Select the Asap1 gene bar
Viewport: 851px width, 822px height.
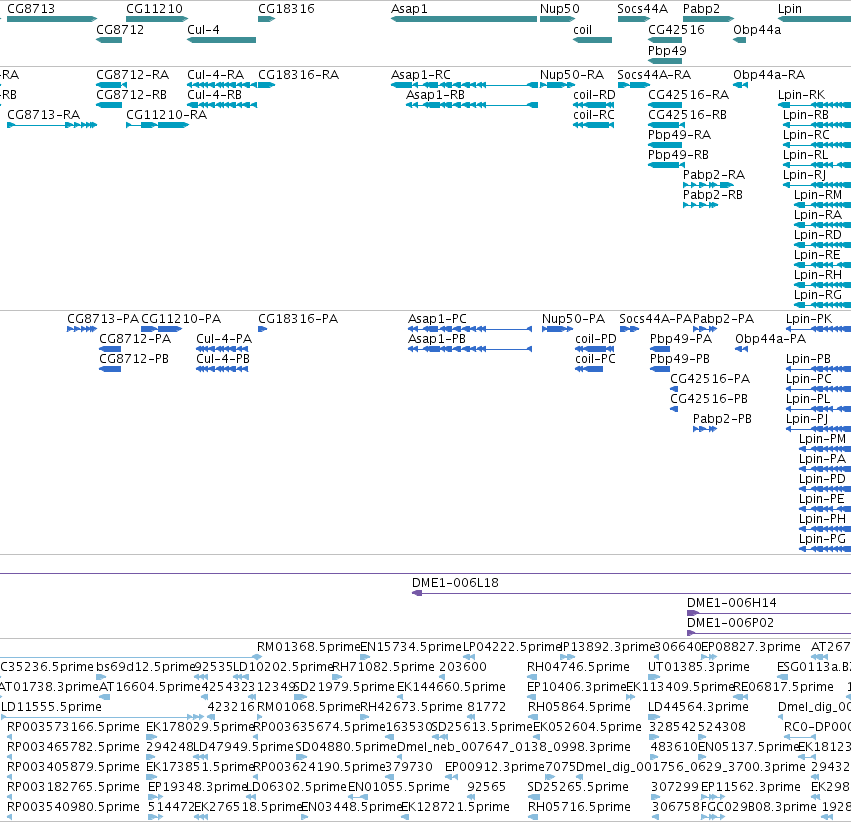(x=463, y=19)
